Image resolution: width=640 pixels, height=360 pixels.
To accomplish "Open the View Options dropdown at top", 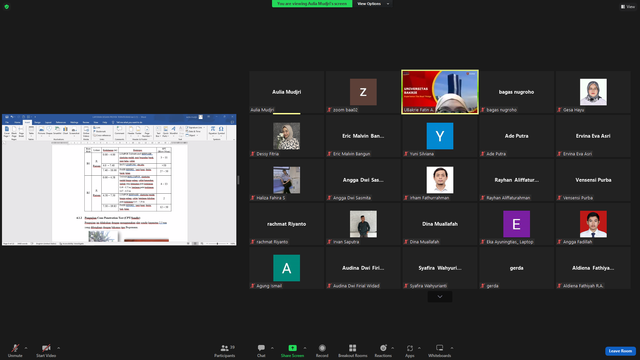I will [x=373, y=4].
